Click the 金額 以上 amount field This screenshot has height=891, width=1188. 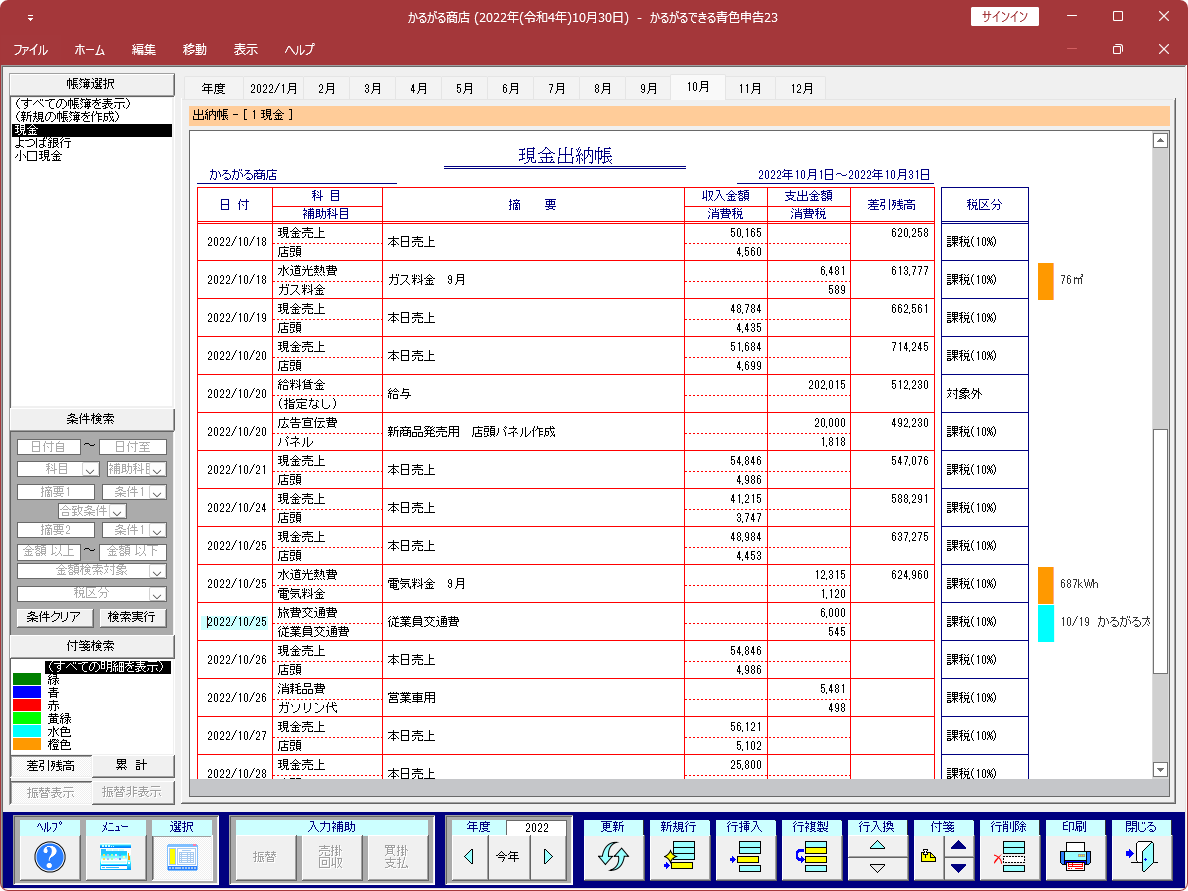[48, 551]
